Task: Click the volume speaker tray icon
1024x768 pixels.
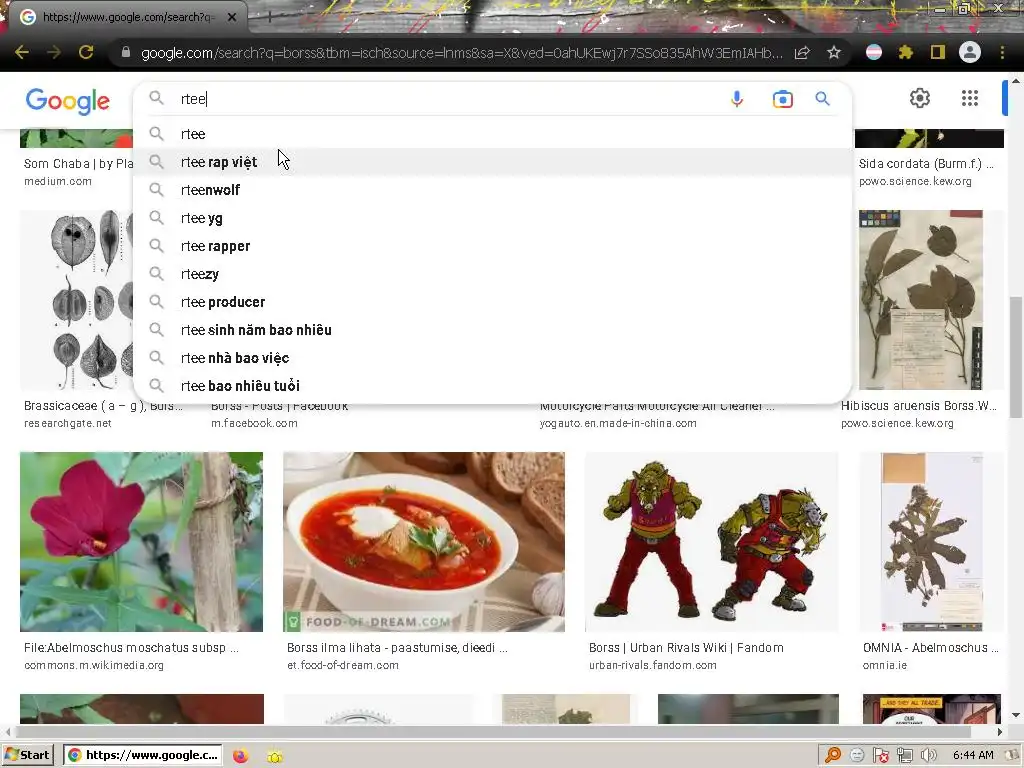Action: 928,756
